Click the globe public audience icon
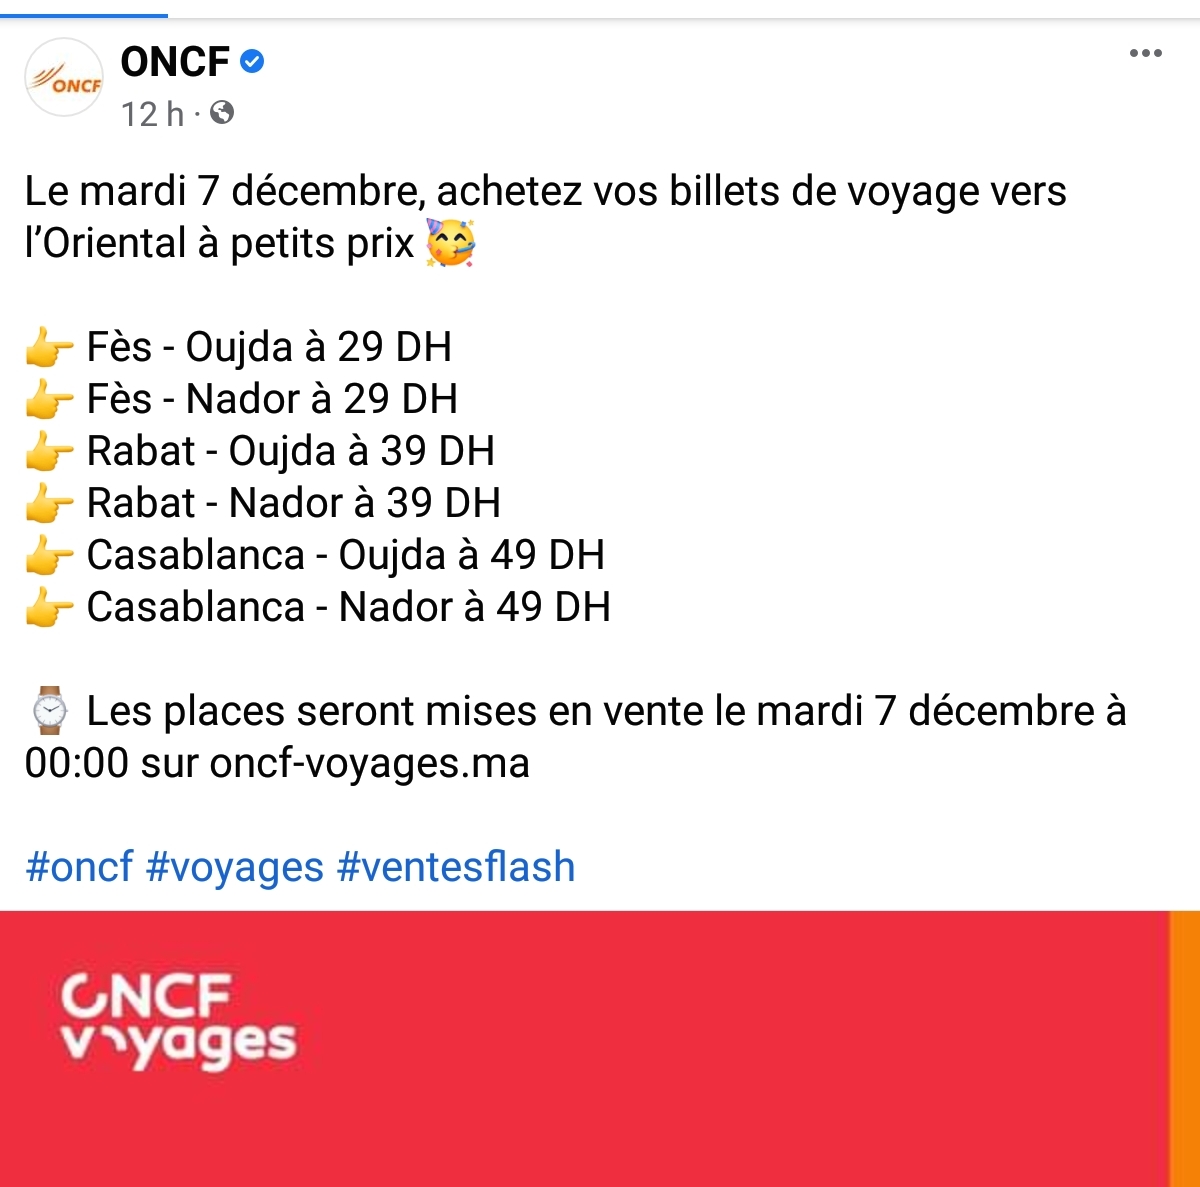Image resolution: width=1200 pixels, height=1187 pixels. coord(222,113)
